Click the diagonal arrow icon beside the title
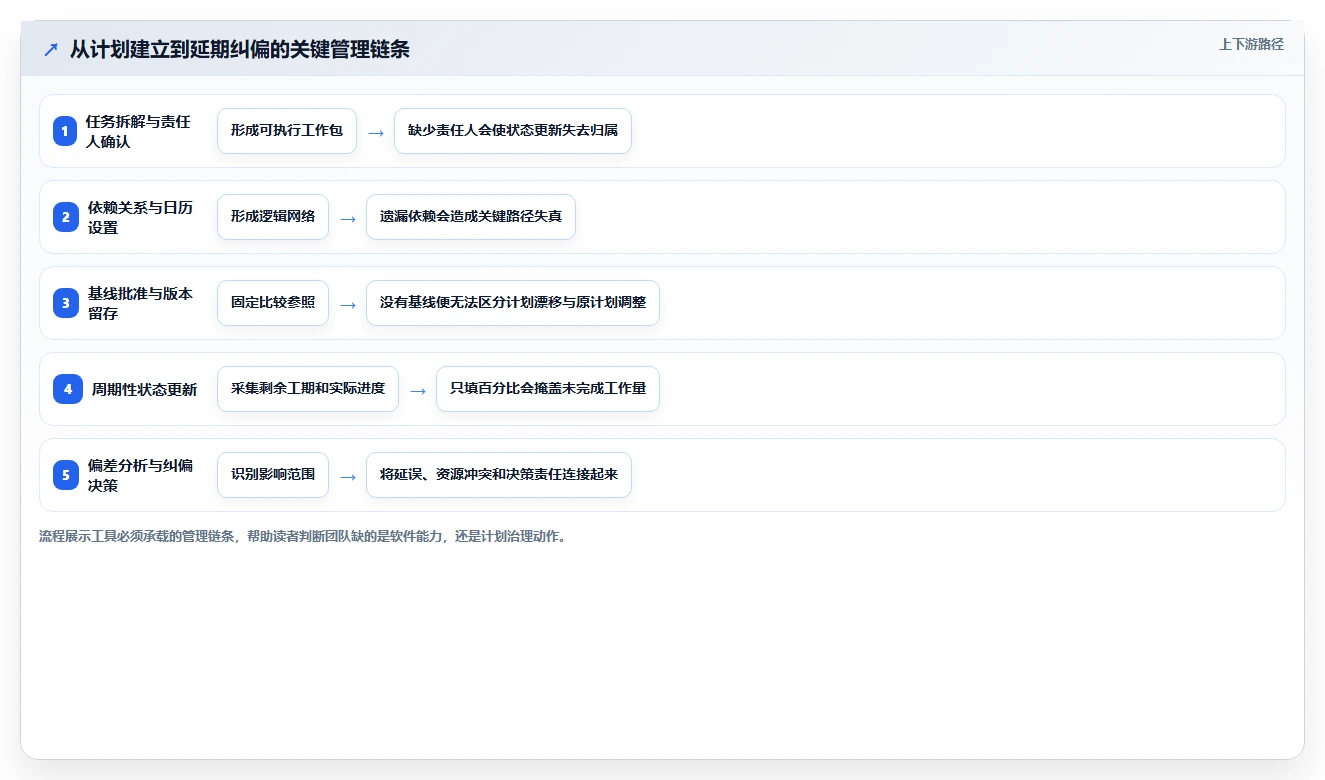The width and height of the screenshot is (1325, 780). [x=50, y=50]
